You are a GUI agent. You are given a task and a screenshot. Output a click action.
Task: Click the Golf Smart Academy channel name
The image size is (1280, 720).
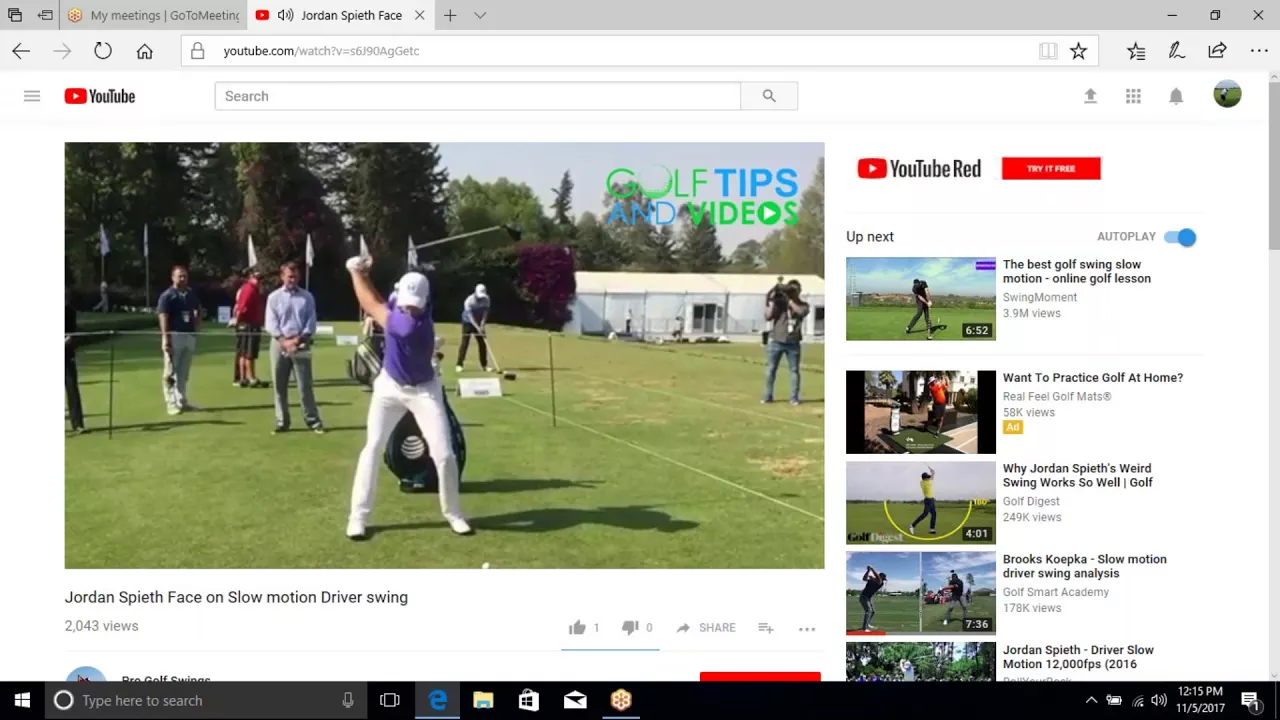1056,592
